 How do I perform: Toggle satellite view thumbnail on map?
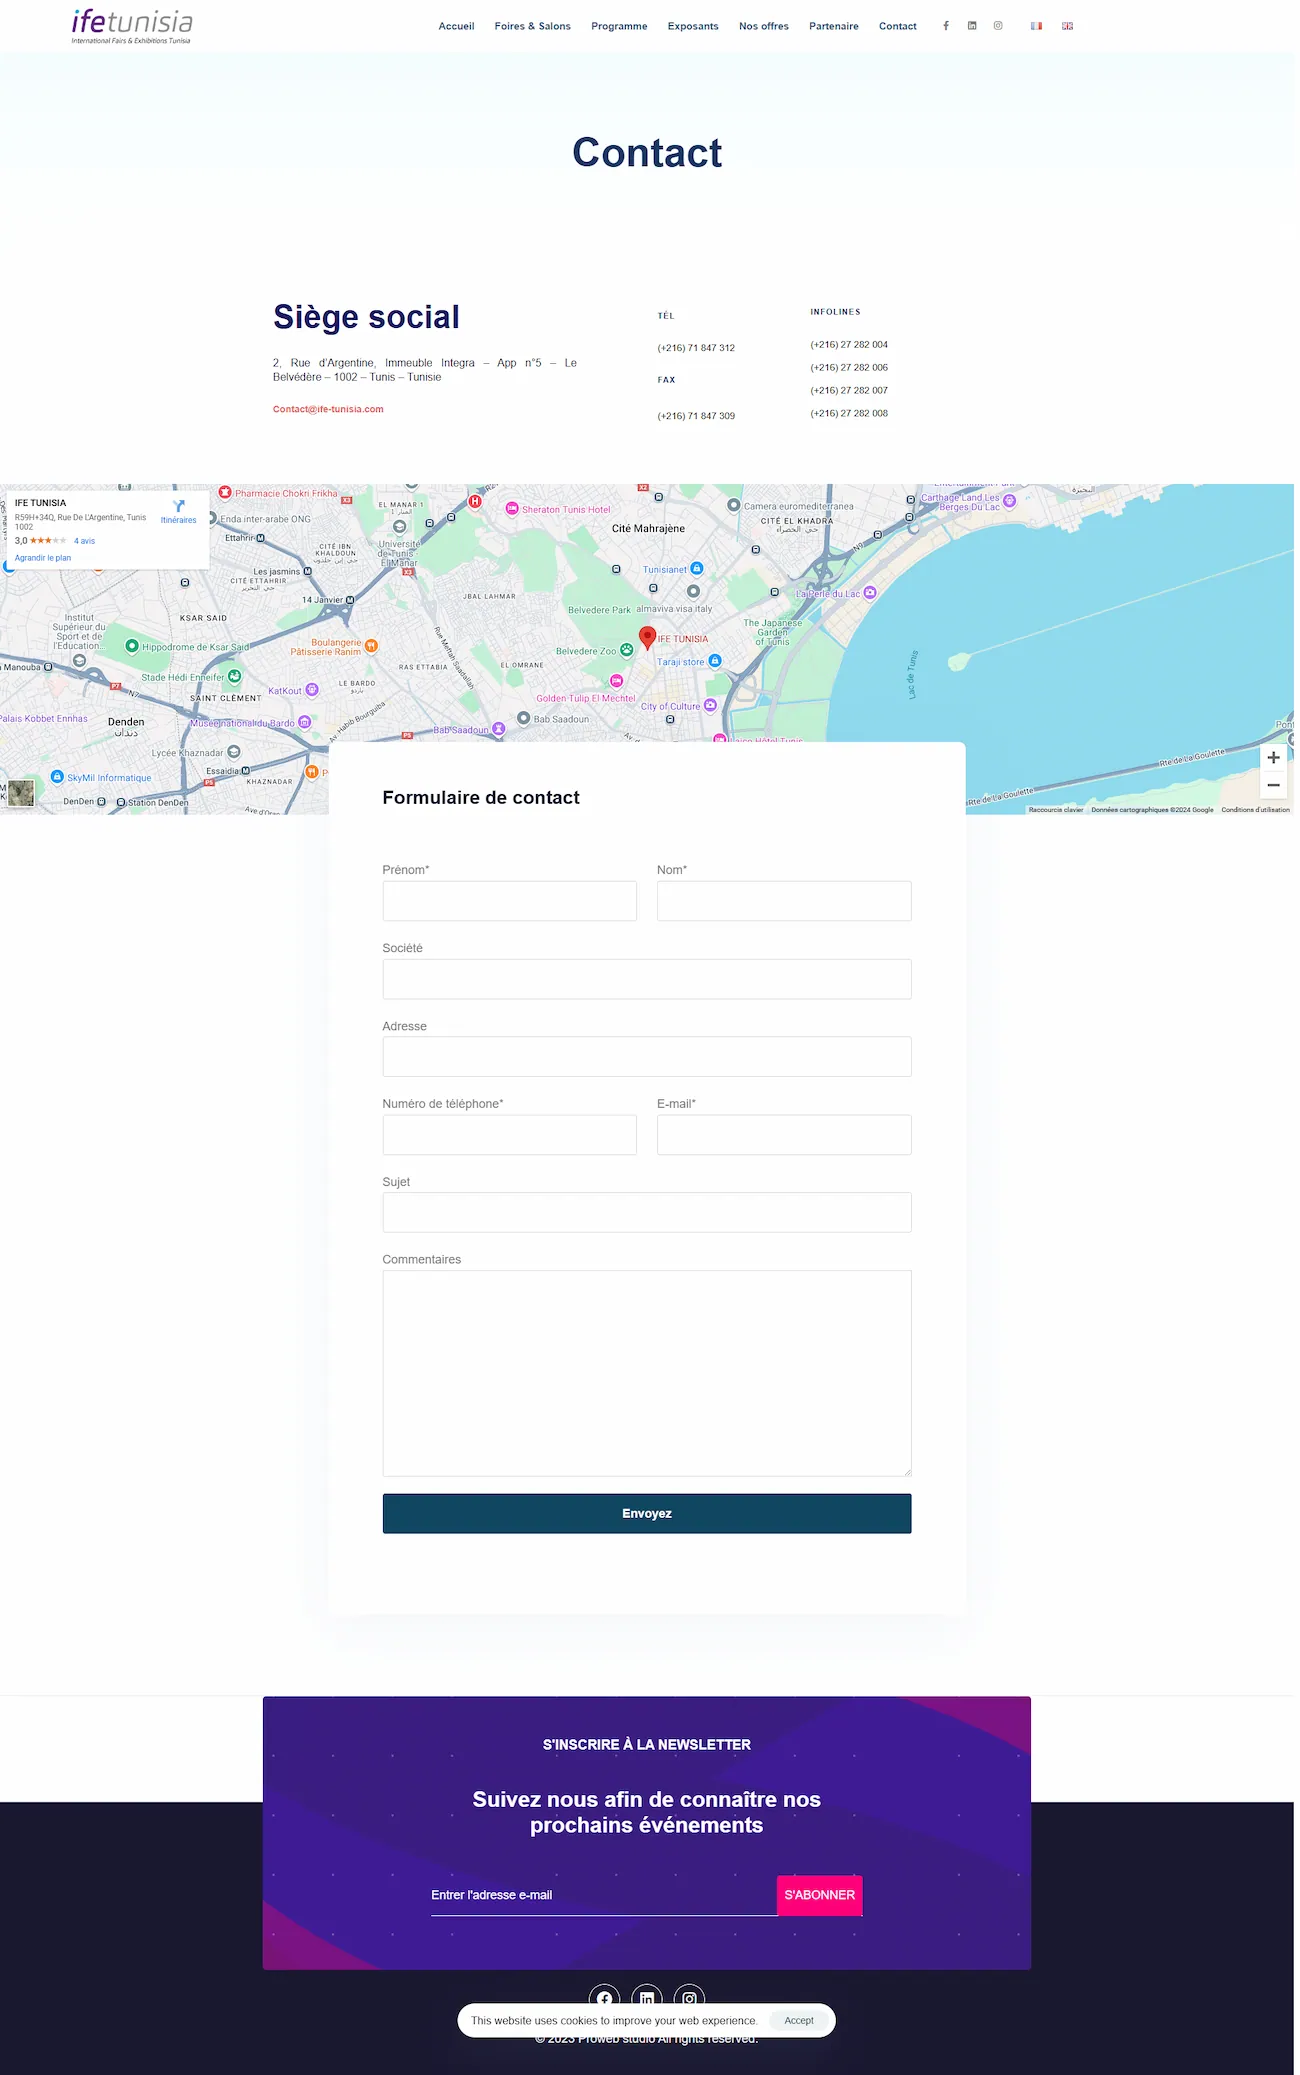(x=21, y=793)
